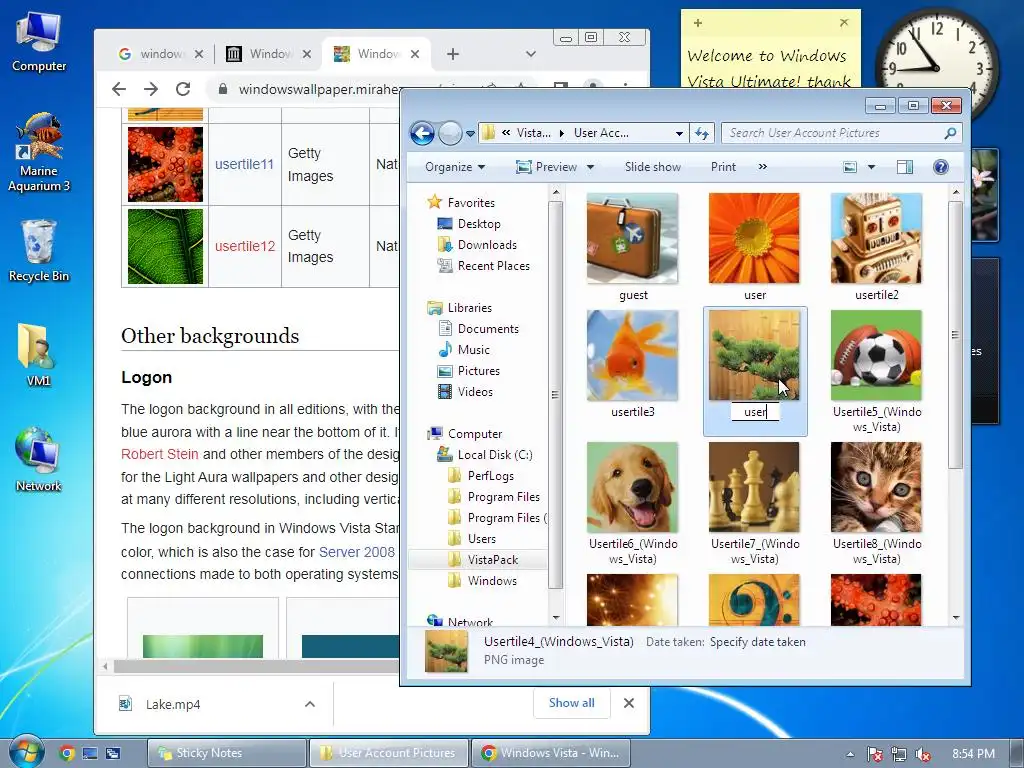Select the guest suitcase picture

(632, 238)
